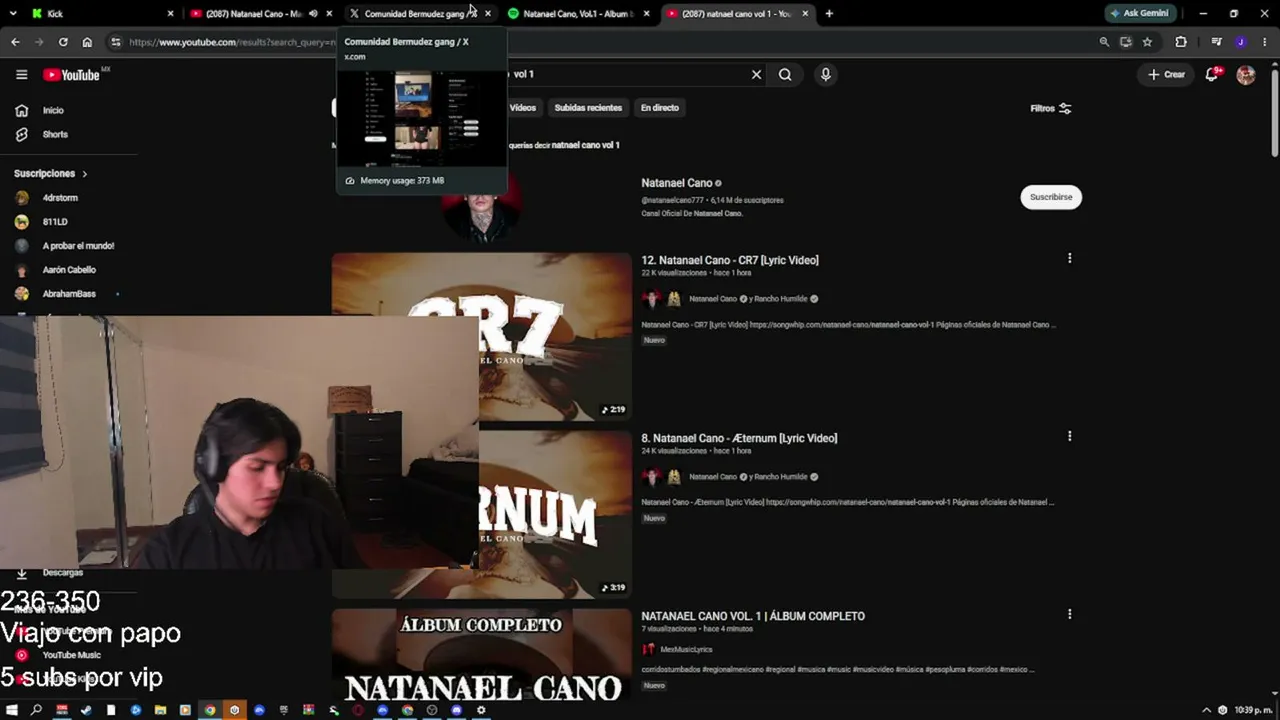The height and width of the screenshot is (720, 1280).
Task: Open NATANAEL CANO VOL. 1 ÁLBUM COMPLETO title
Action: point(753,616)
